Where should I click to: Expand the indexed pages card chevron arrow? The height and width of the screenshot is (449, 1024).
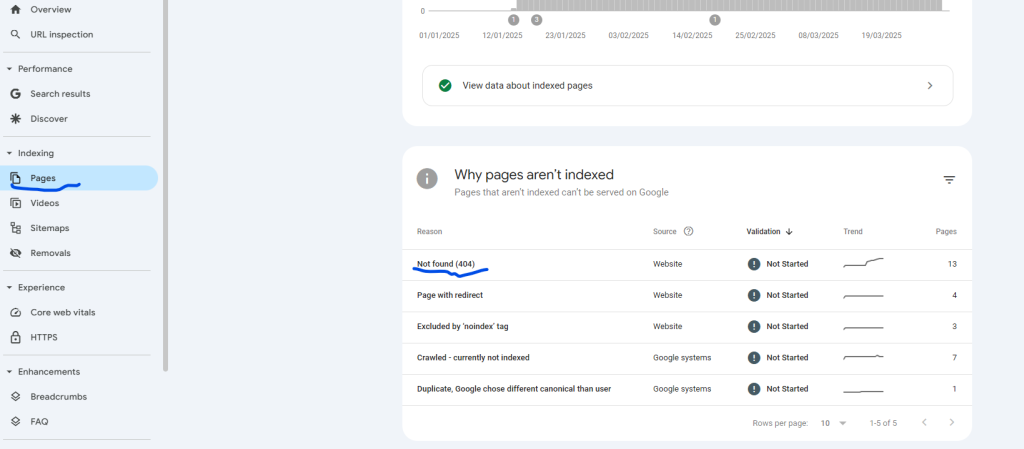click(930, 85)
